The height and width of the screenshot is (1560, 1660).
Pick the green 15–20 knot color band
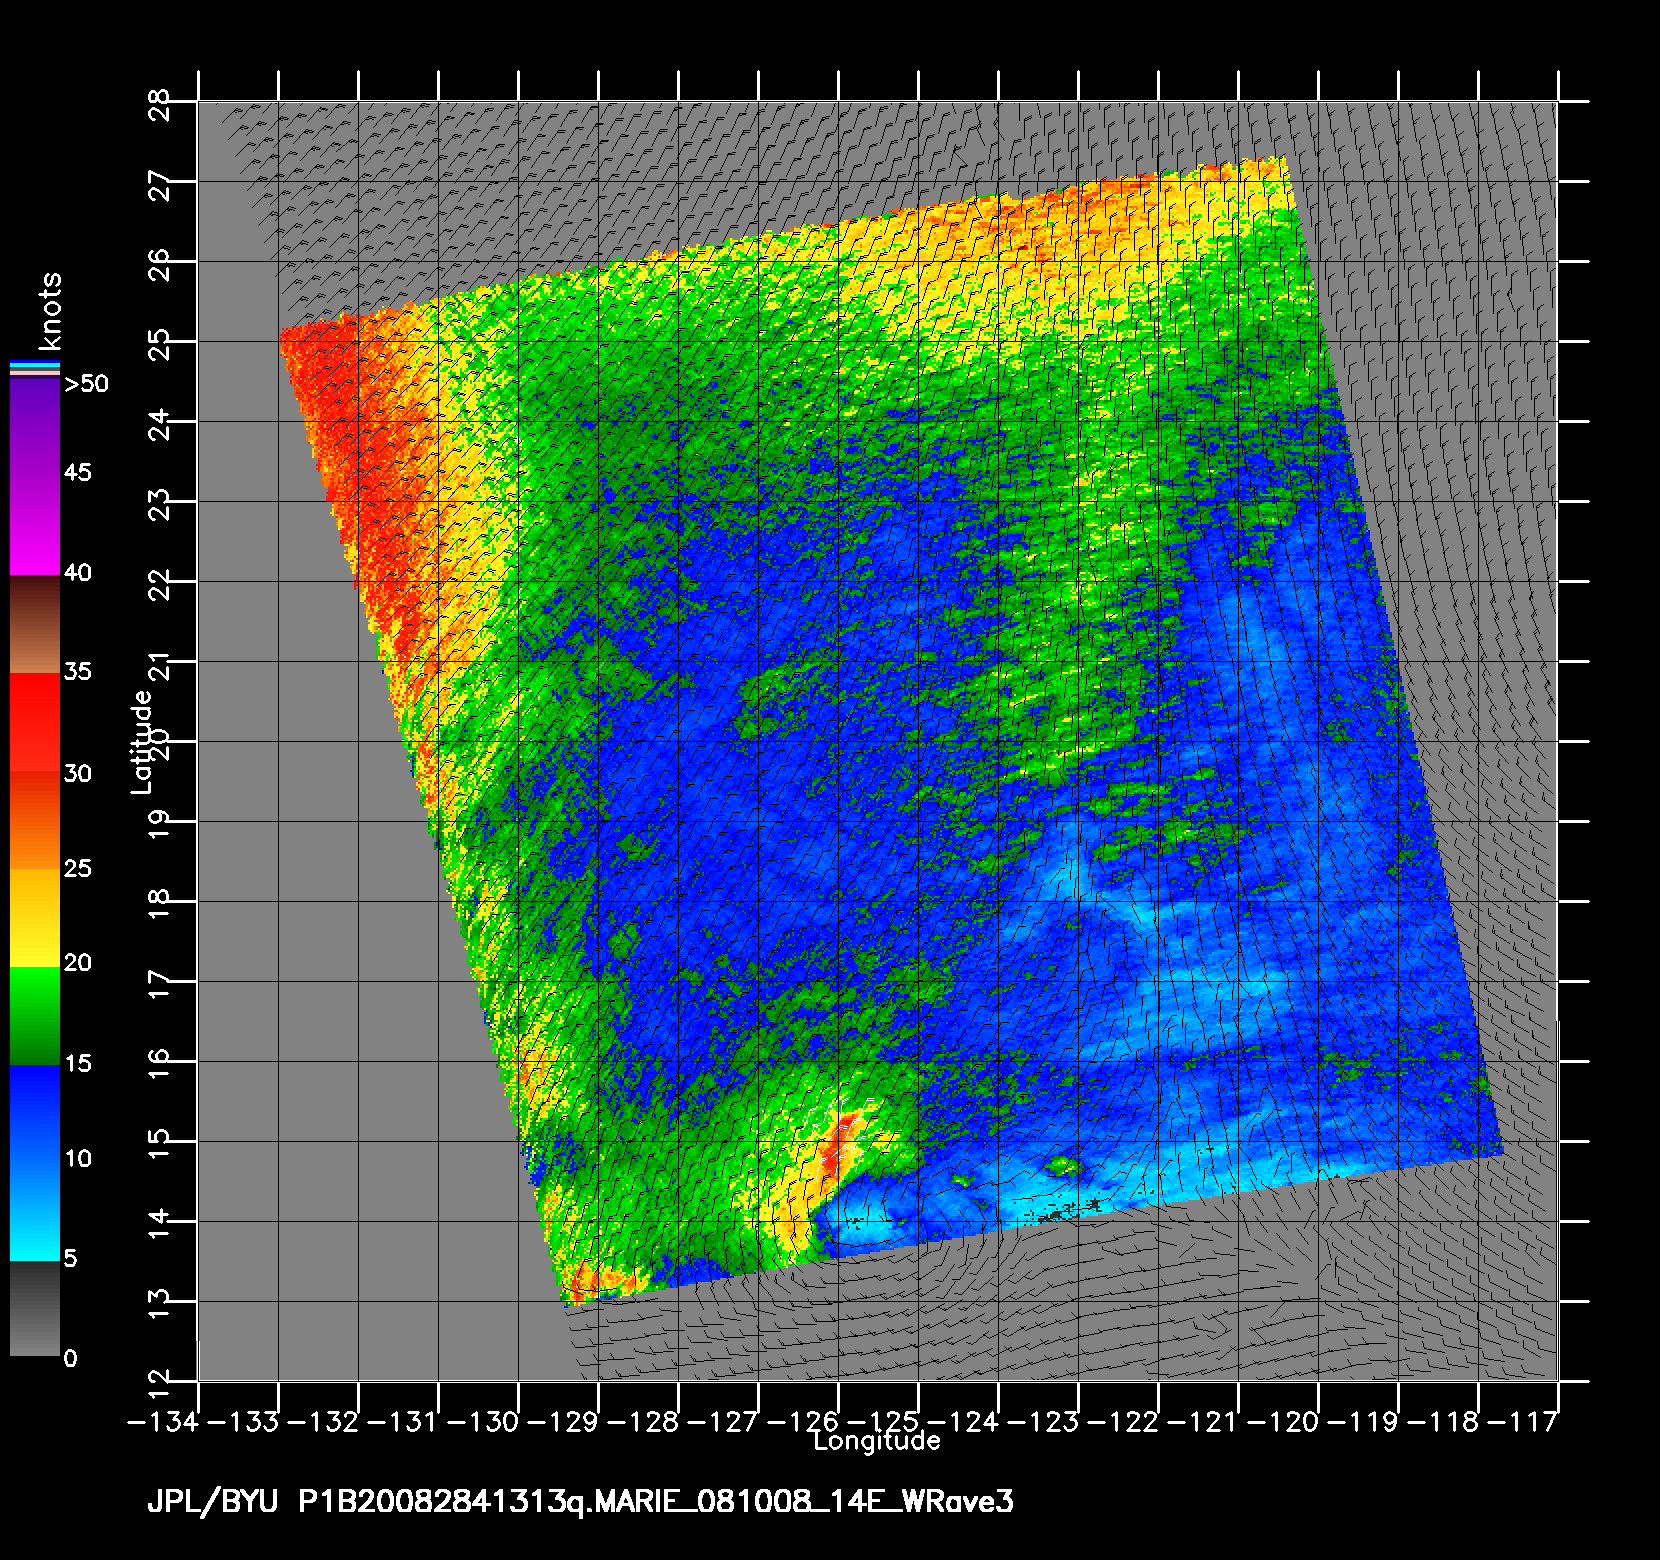tap(35, 1016)
